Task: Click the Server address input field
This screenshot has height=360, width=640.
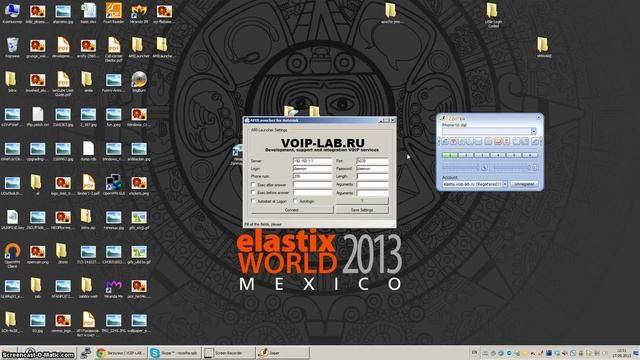Action: [313, 161]
